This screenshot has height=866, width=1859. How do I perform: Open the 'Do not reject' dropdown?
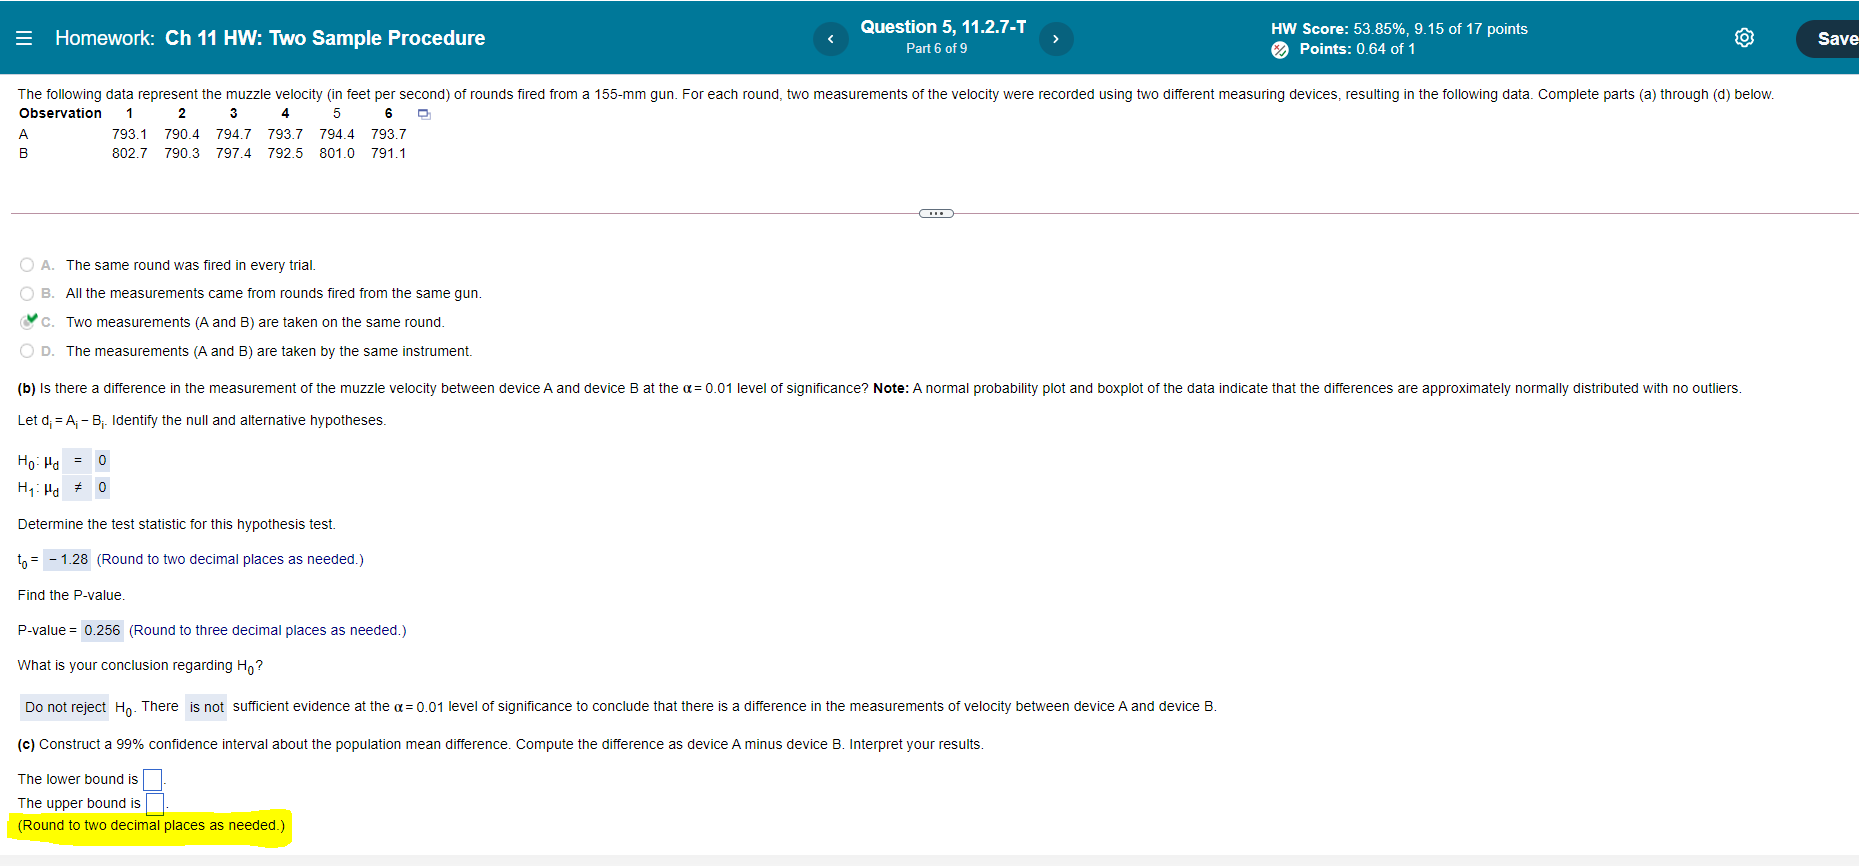(x=65, y=707)
